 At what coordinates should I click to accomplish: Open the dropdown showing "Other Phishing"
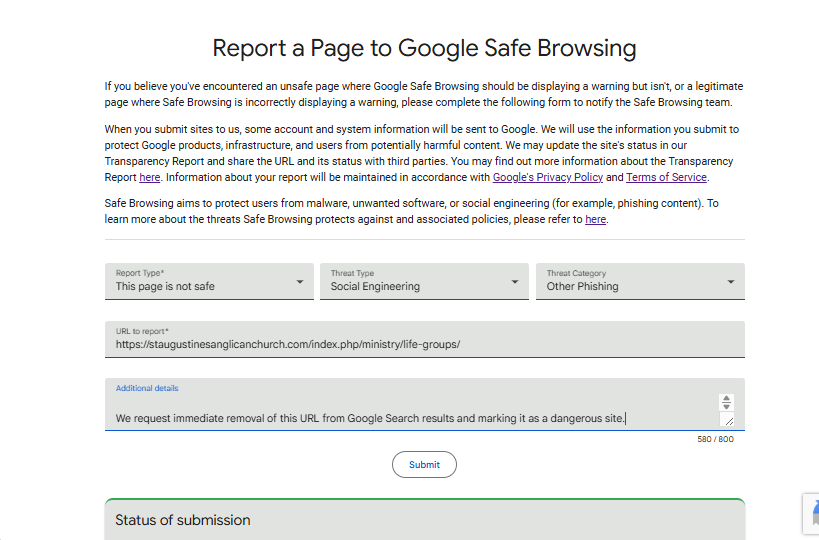point(640,281)
